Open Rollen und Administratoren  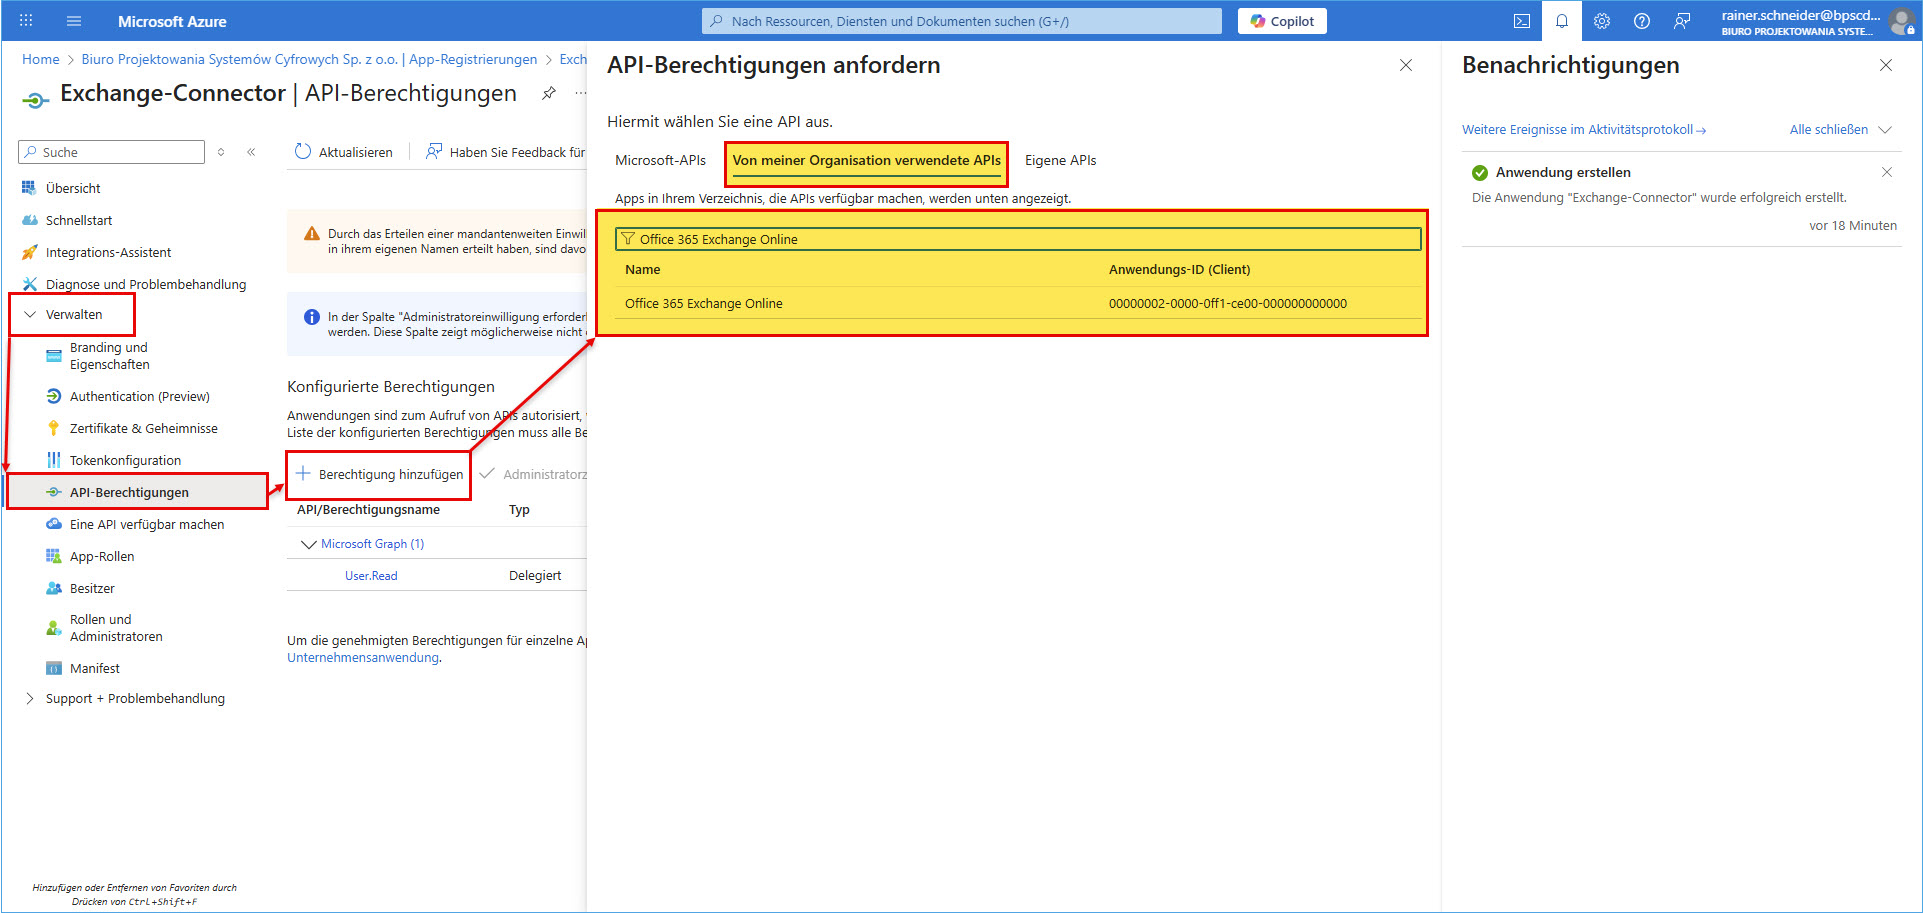(116, 628)
